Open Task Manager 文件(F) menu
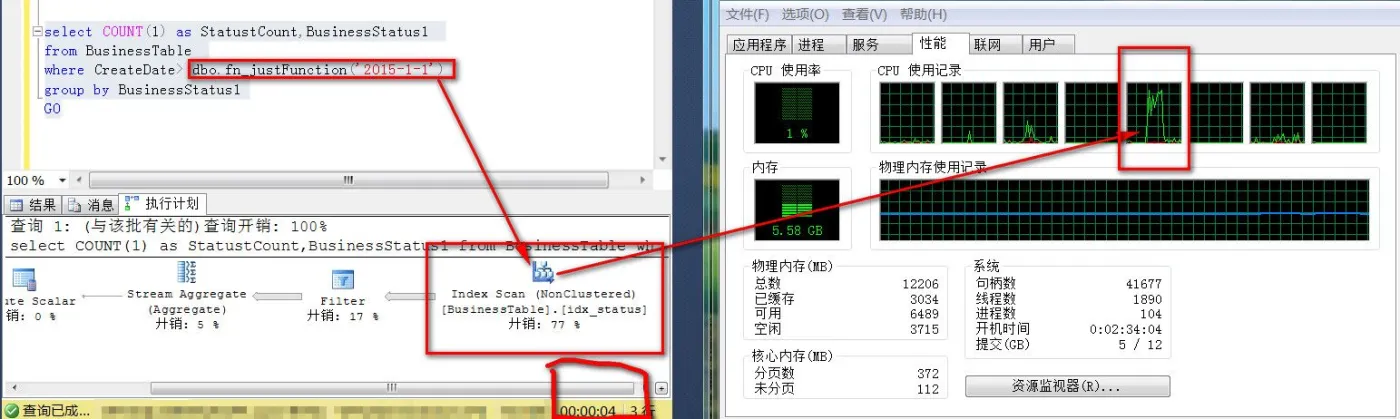Screen dimensions: 1400x419 (x=748, y=14)
